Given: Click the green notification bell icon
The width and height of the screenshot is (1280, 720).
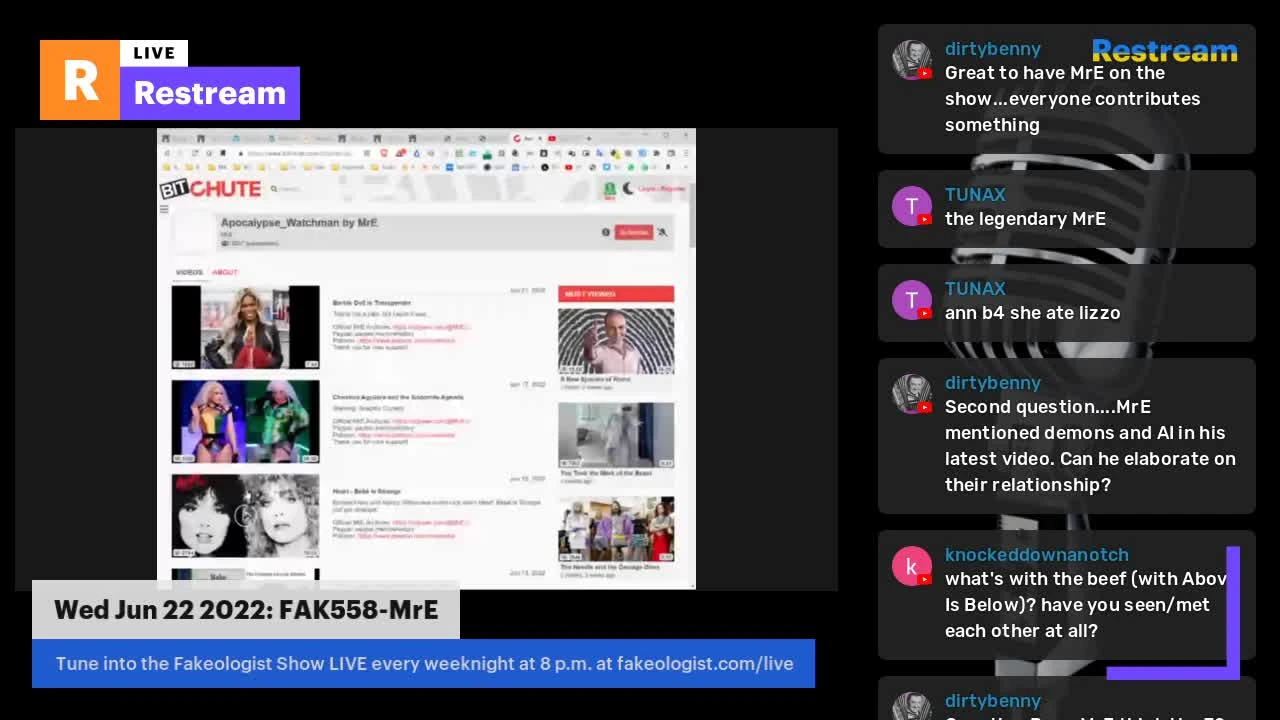Looking at the screenshot, I should 609,188.
